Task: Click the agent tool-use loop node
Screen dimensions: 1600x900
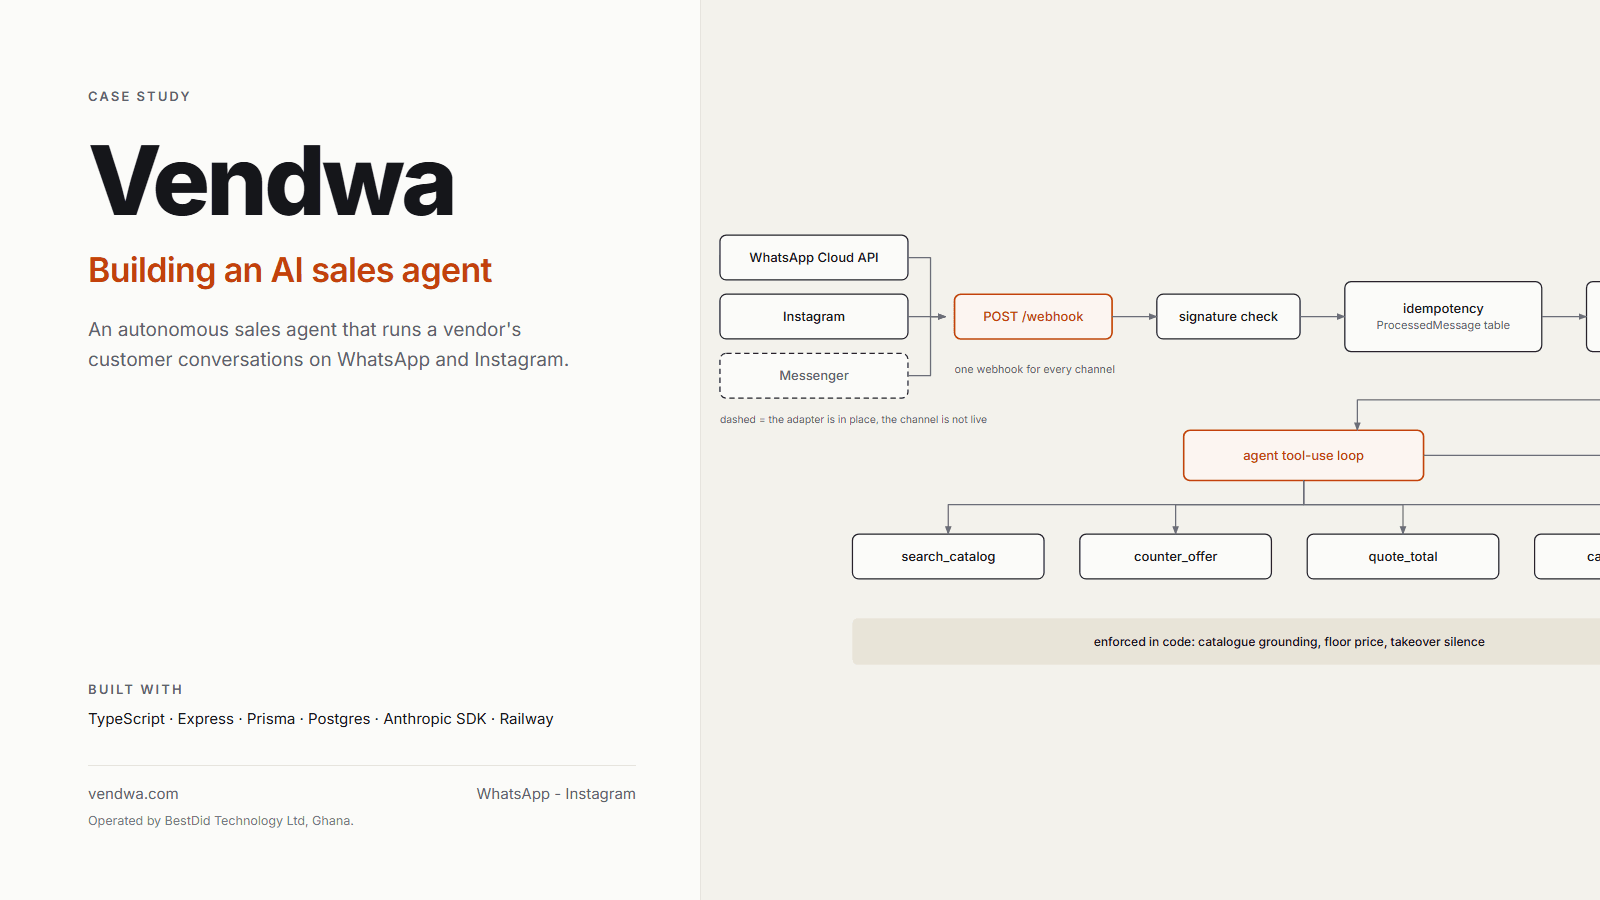Action: [1303, 456]
